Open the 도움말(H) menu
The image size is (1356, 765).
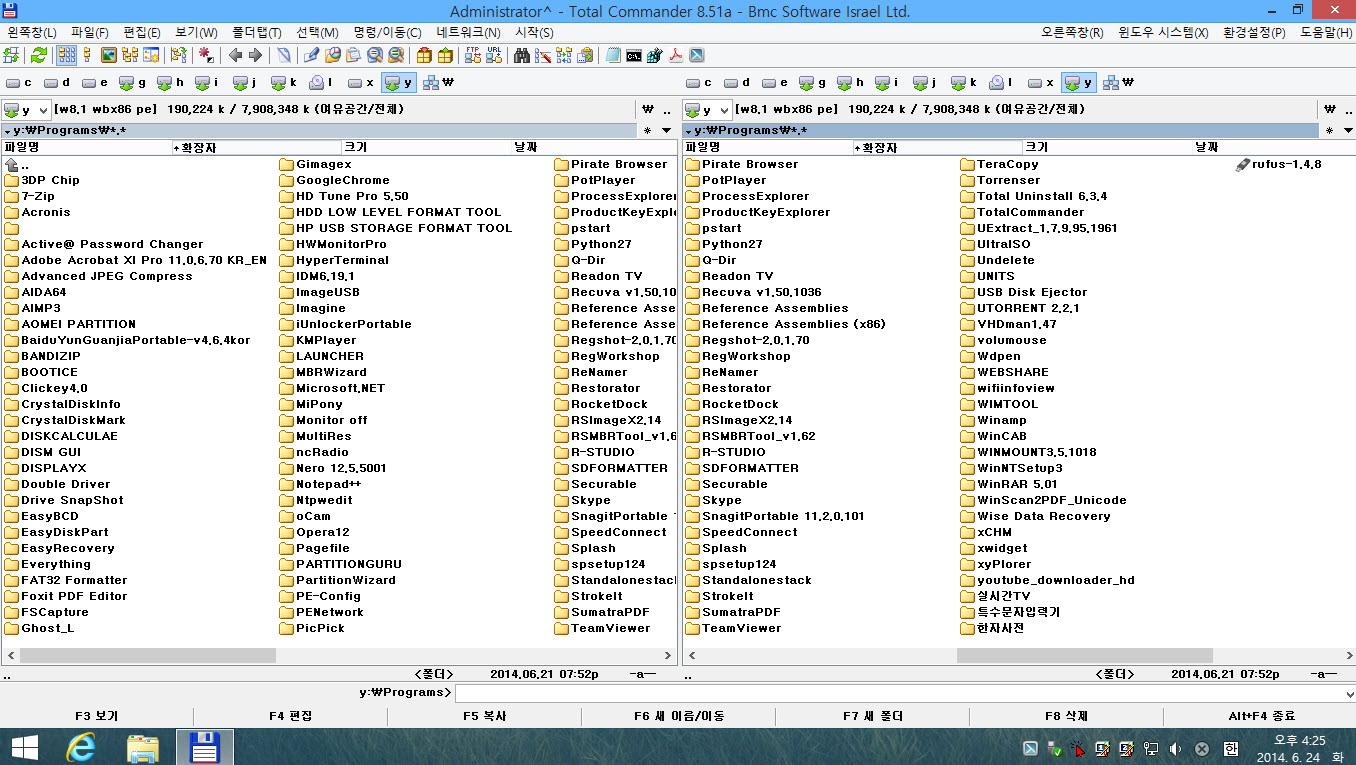coord(1324,33)
